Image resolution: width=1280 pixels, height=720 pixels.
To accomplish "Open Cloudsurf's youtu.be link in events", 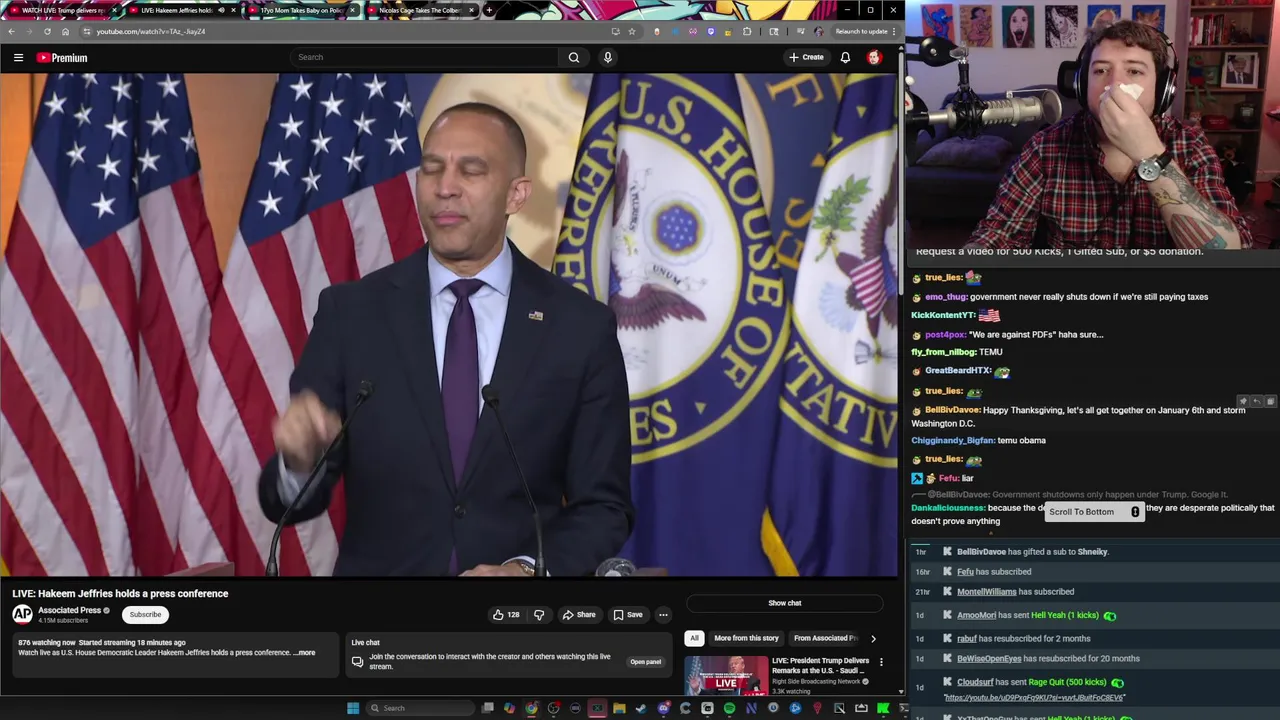I will [1034, 697].
